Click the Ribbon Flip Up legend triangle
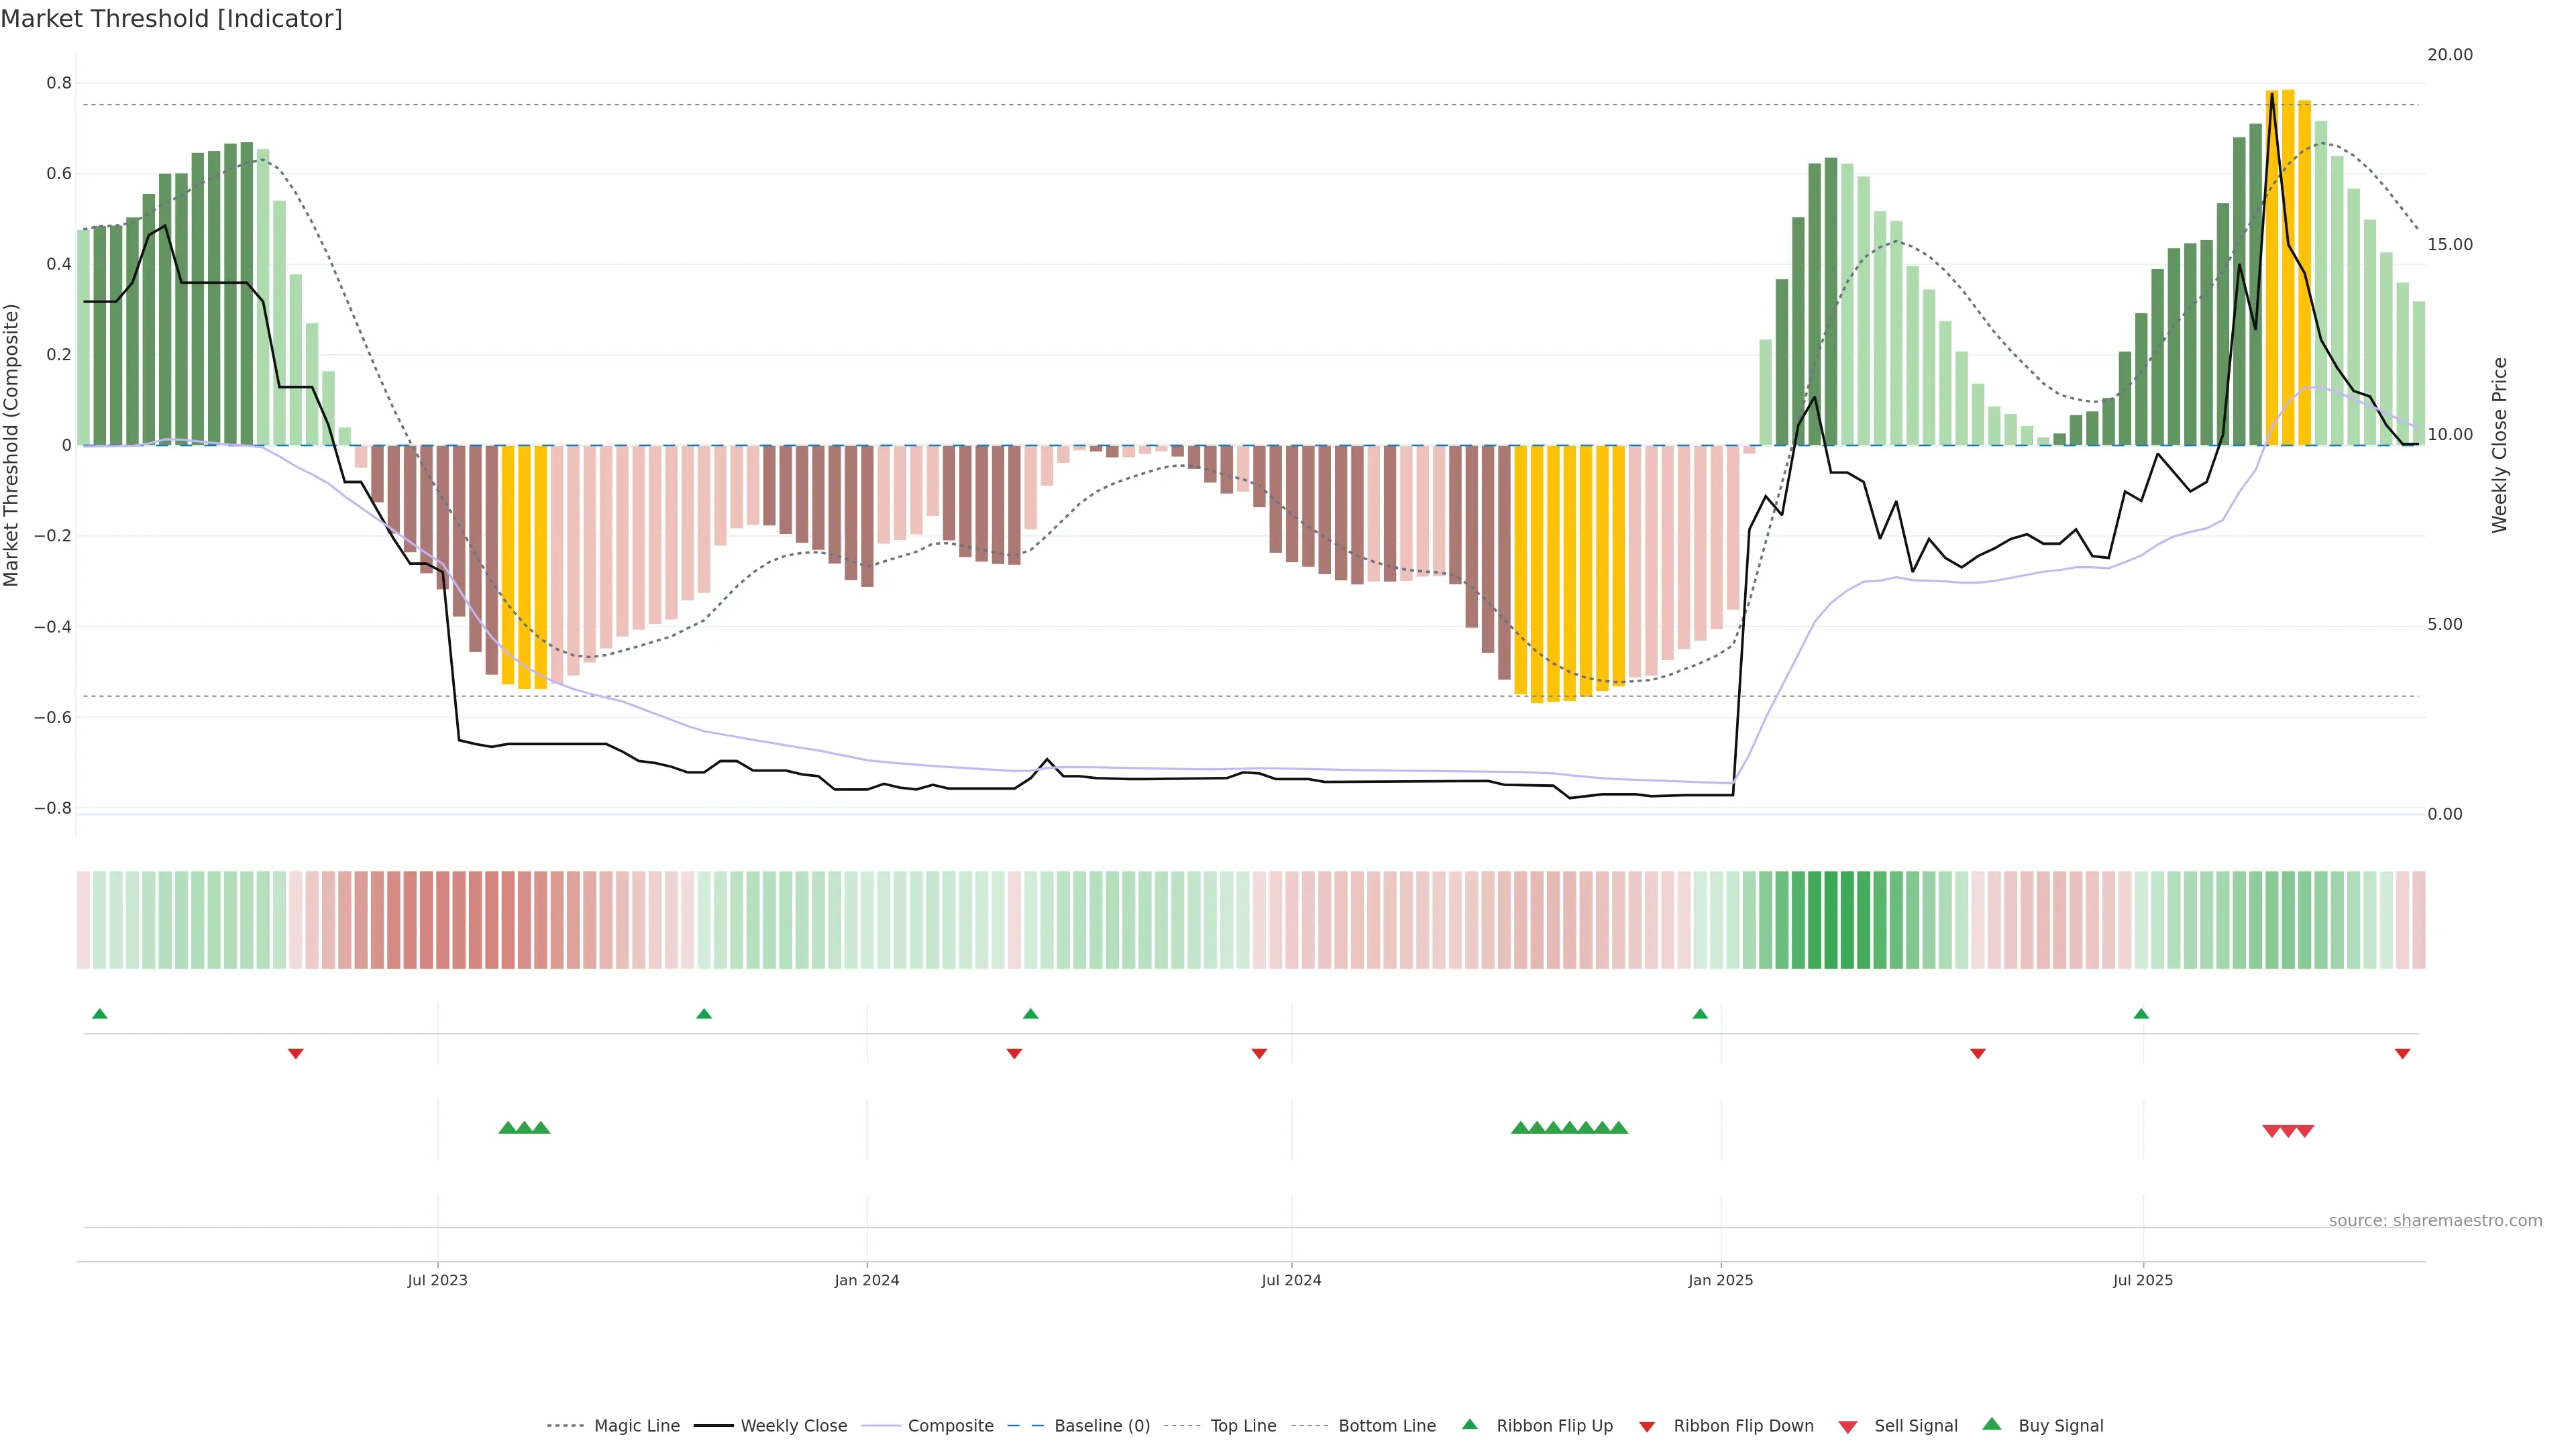Viewport: 2576px width, 1449px height. tap(1469, 1424)
